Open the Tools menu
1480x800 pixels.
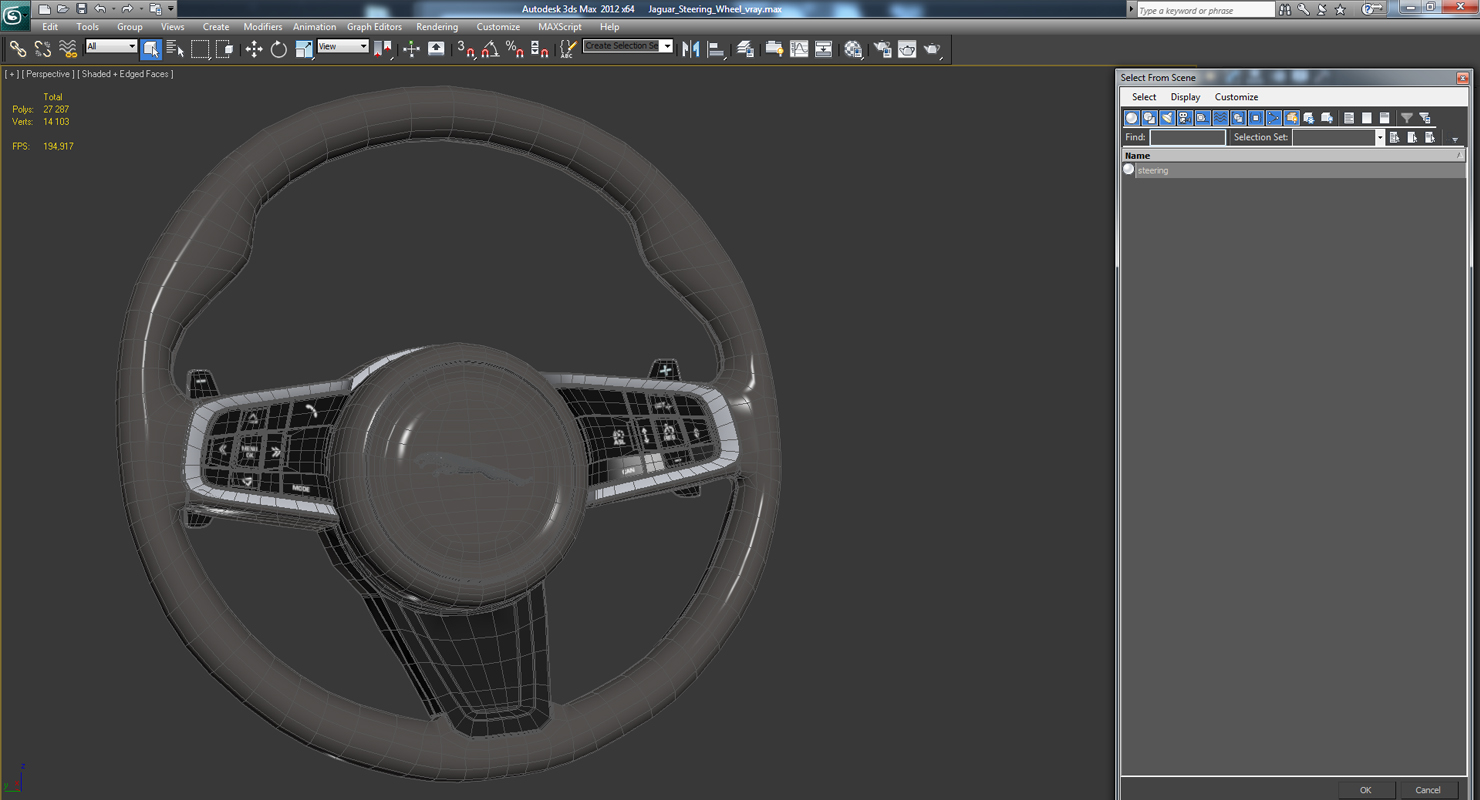[x=88, y=27]
